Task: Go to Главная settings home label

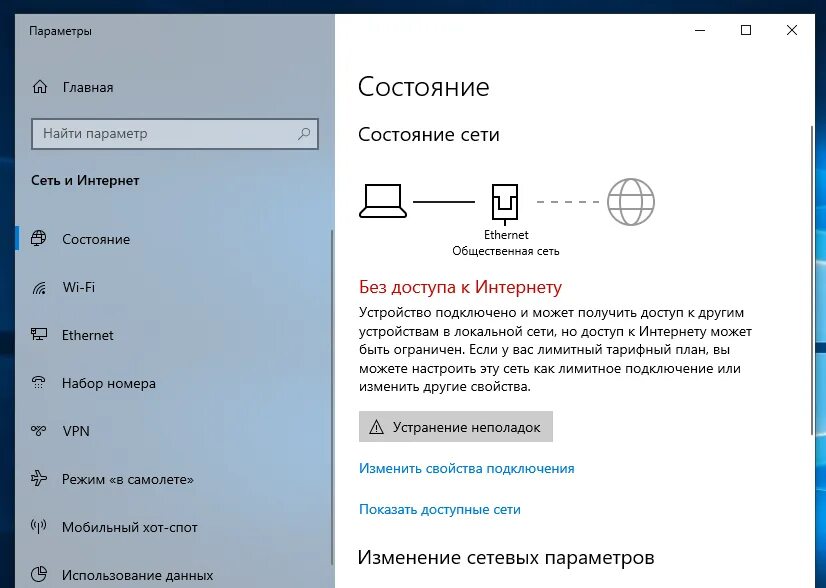Action: [x=88, y=87]
